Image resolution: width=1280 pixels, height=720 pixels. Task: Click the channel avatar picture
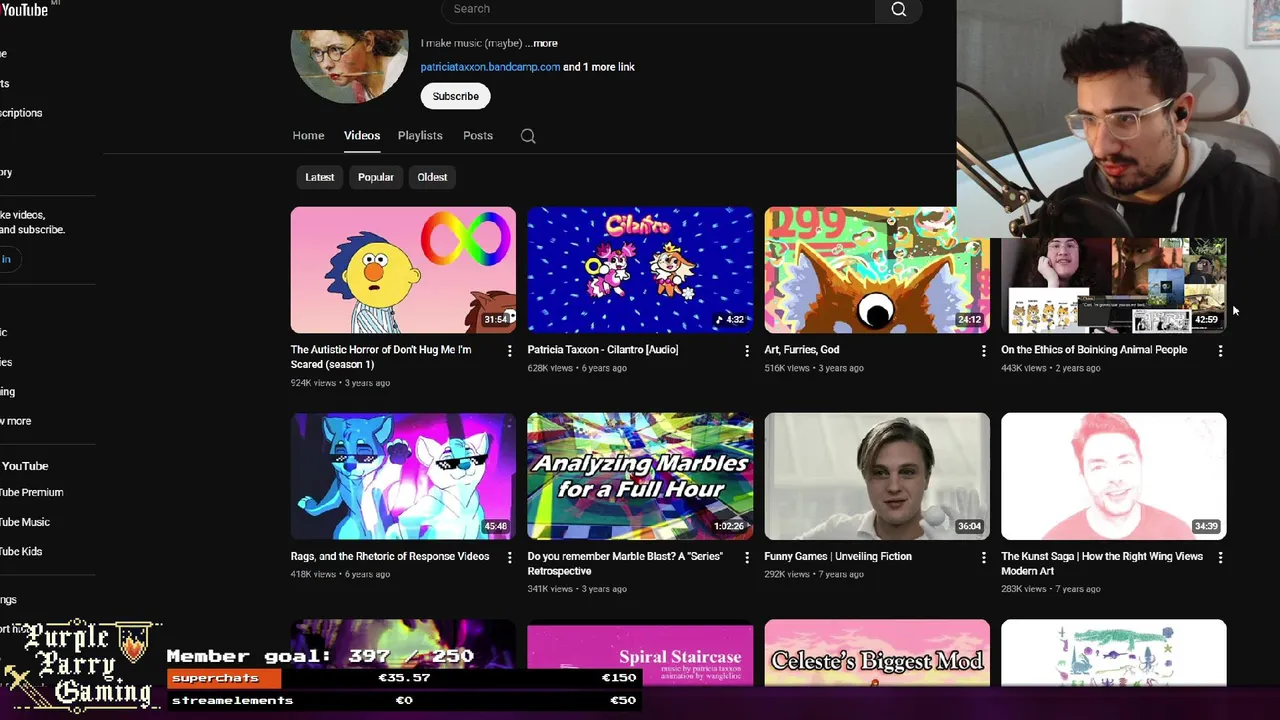[x=349, y=65]
